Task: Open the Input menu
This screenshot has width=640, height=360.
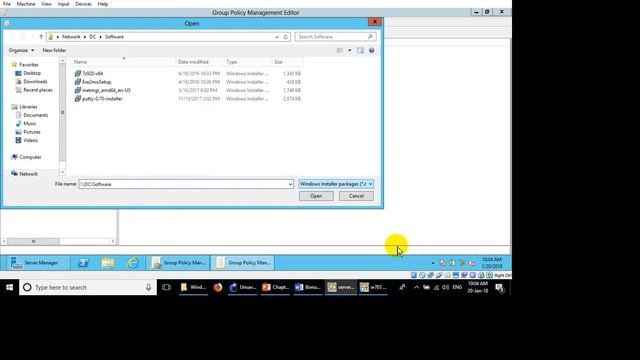Action: (x=63, y=4)
